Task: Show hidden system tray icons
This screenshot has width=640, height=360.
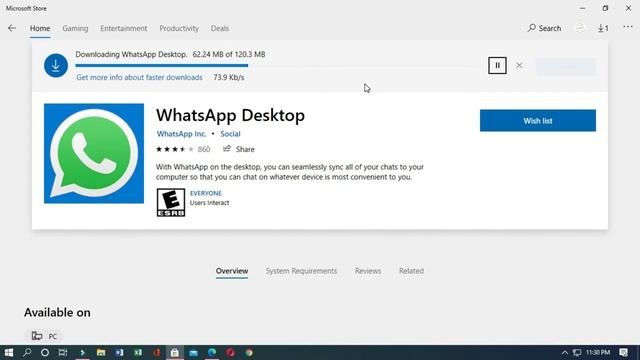Action: pyautogui.click(x=565, y=353)
